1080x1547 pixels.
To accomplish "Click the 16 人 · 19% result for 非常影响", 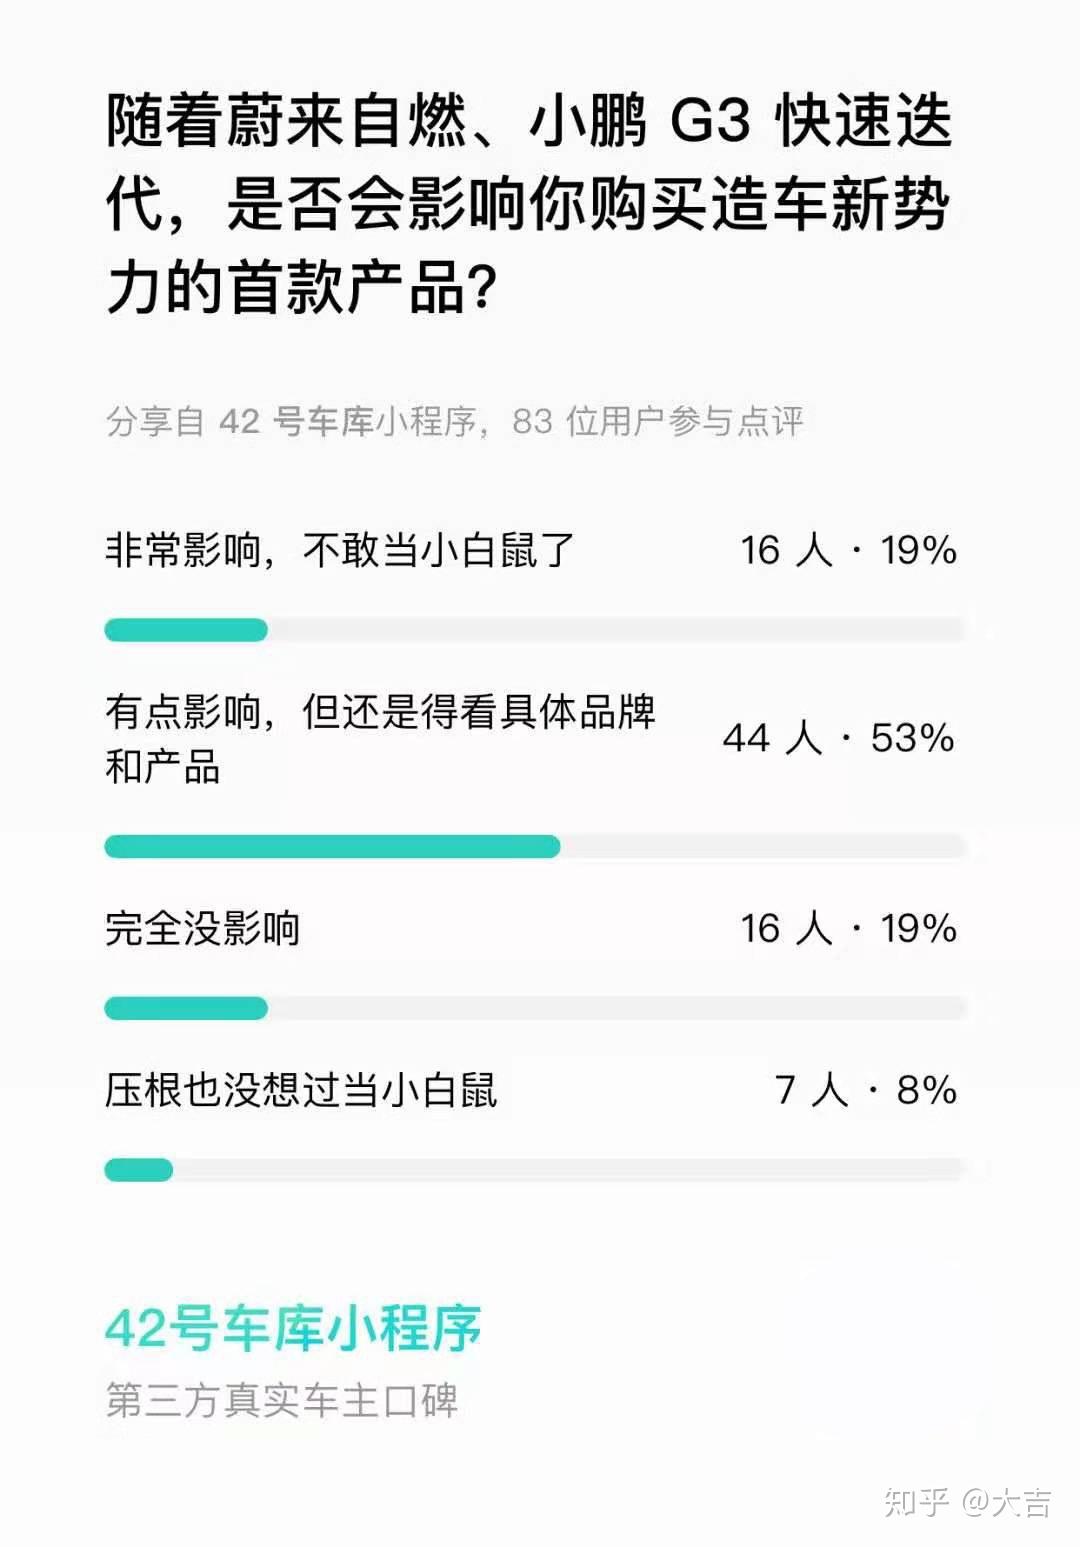I will 848,550.
